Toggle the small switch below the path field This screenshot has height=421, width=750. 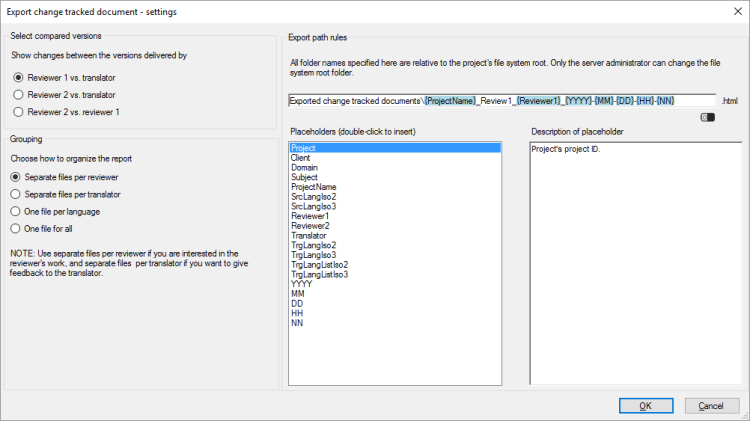click(709, 118)
